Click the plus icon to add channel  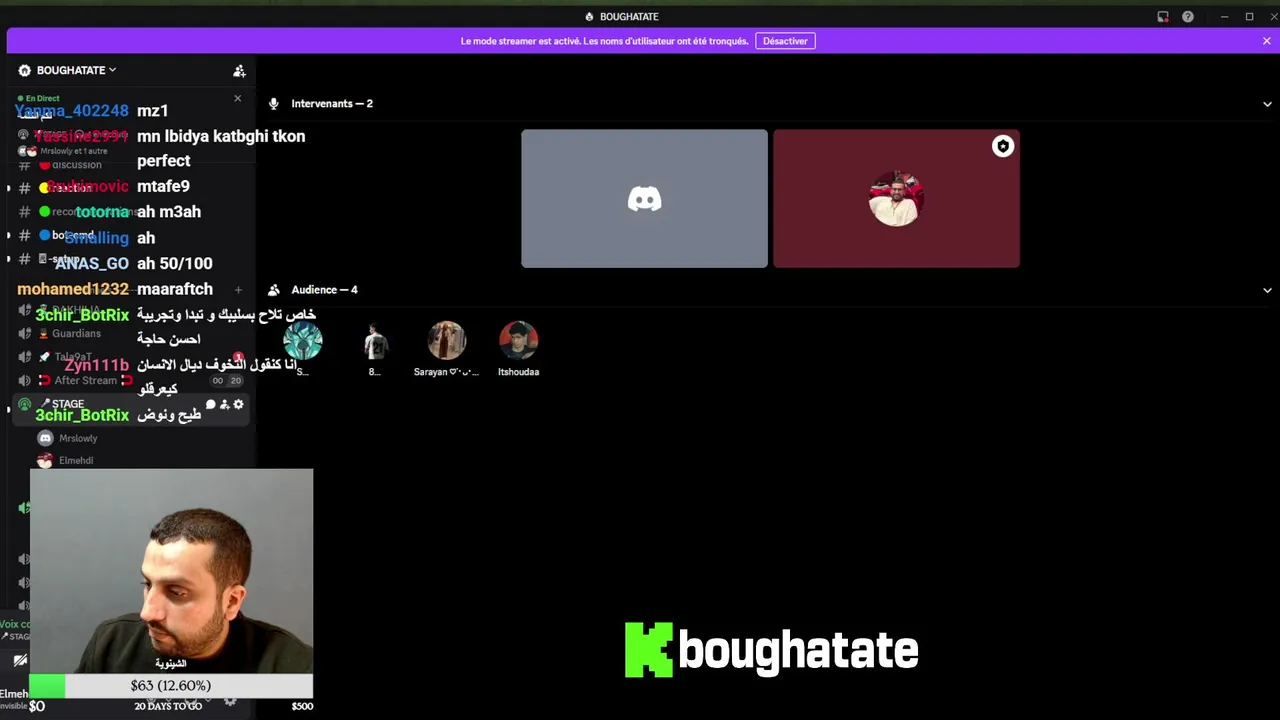click(238, 289)
